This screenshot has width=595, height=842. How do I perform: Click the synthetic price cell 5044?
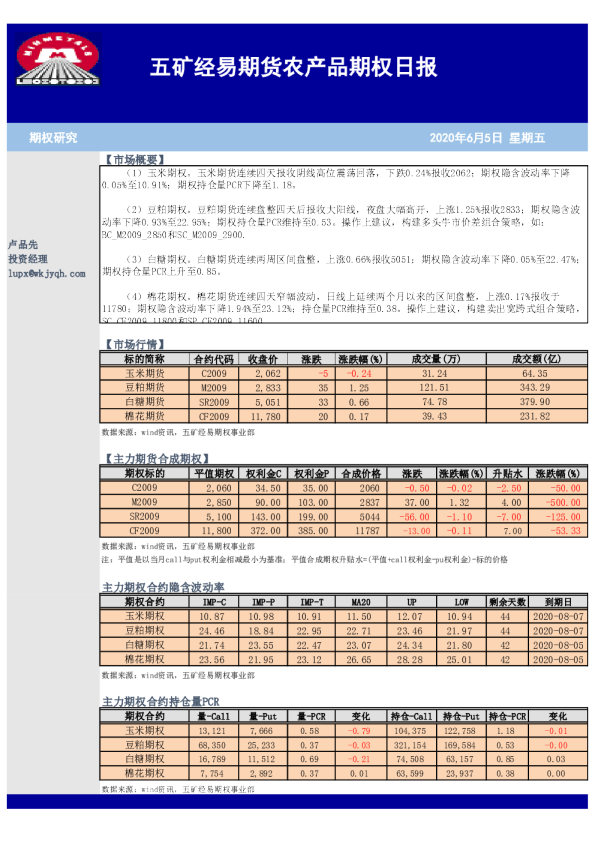(x=361, y=516)
